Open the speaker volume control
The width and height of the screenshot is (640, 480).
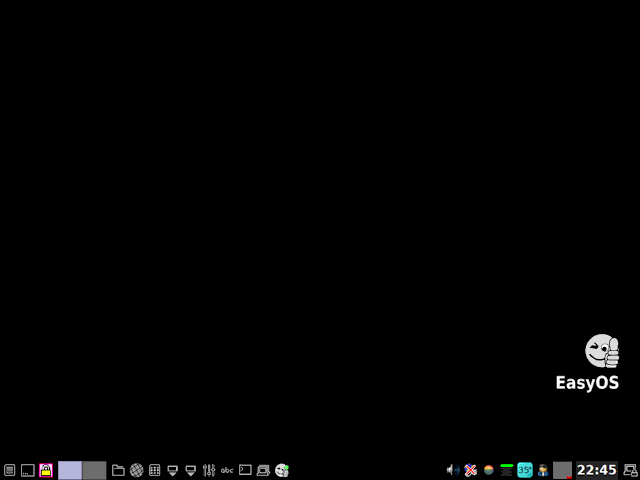[x=453, y=470]
